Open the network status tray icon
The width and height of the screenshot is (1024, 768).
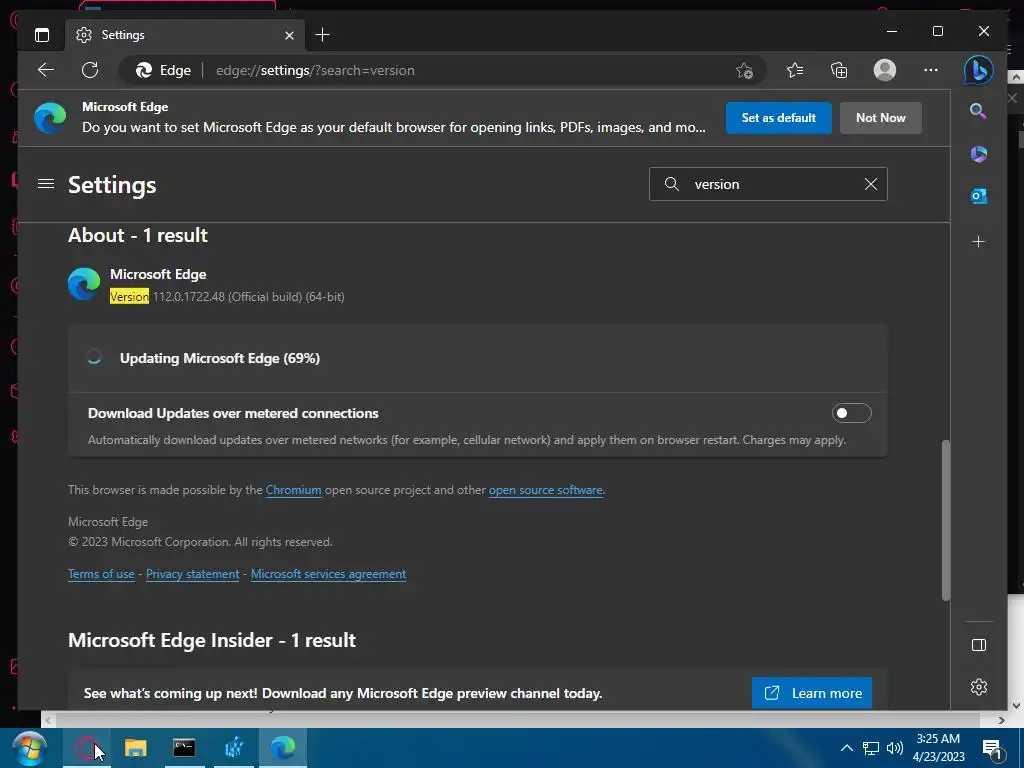coord(871,748)
